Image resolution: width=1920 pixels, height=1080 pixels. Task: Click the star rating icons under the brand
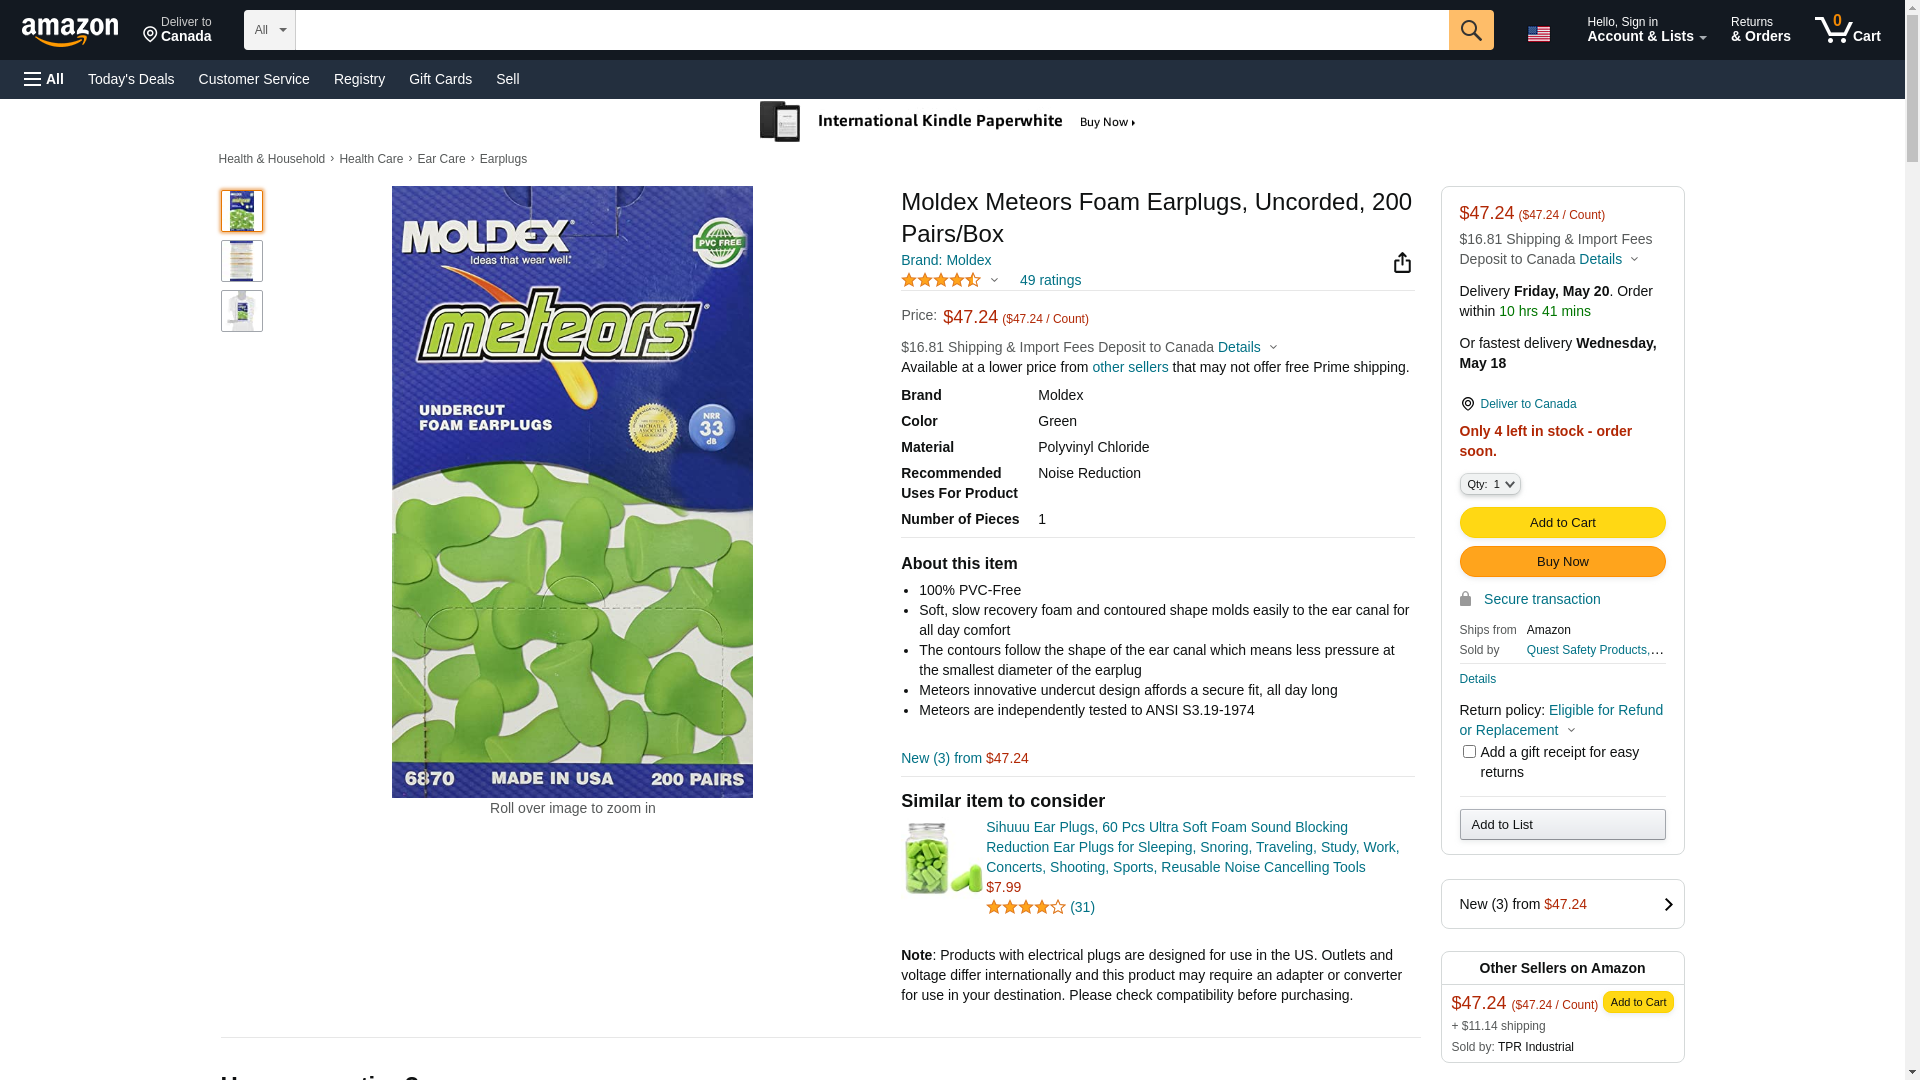[x=941, y=281]
